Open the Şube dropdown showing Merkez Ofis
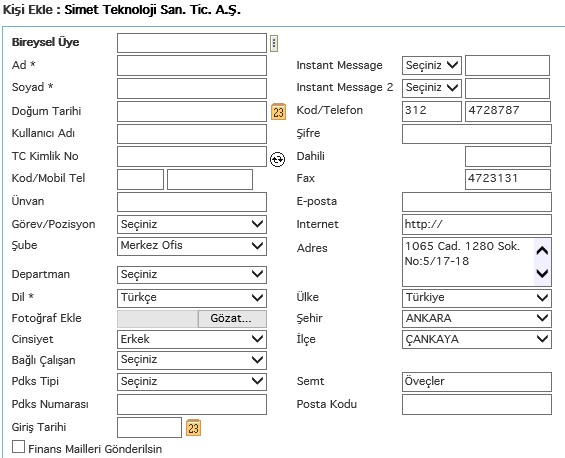This screenshot has width=565, height=458. coord(192,246)
